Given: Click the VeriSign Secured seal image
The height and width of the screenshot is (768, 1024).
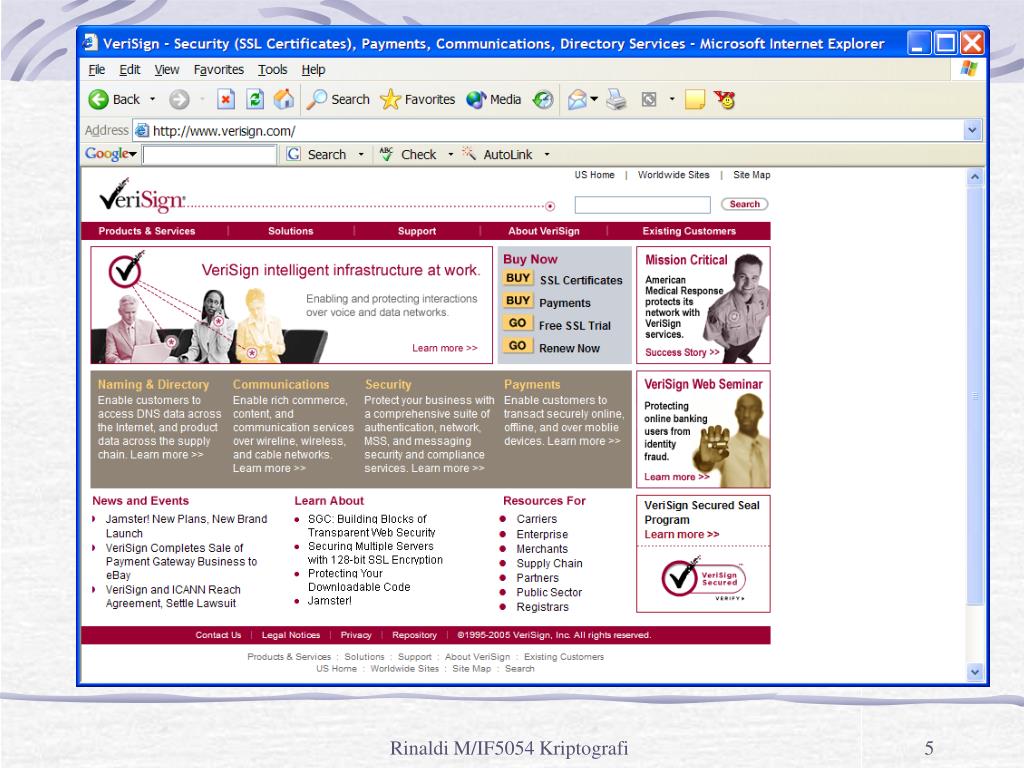Looking at the screenshot, I should [703, 579].
